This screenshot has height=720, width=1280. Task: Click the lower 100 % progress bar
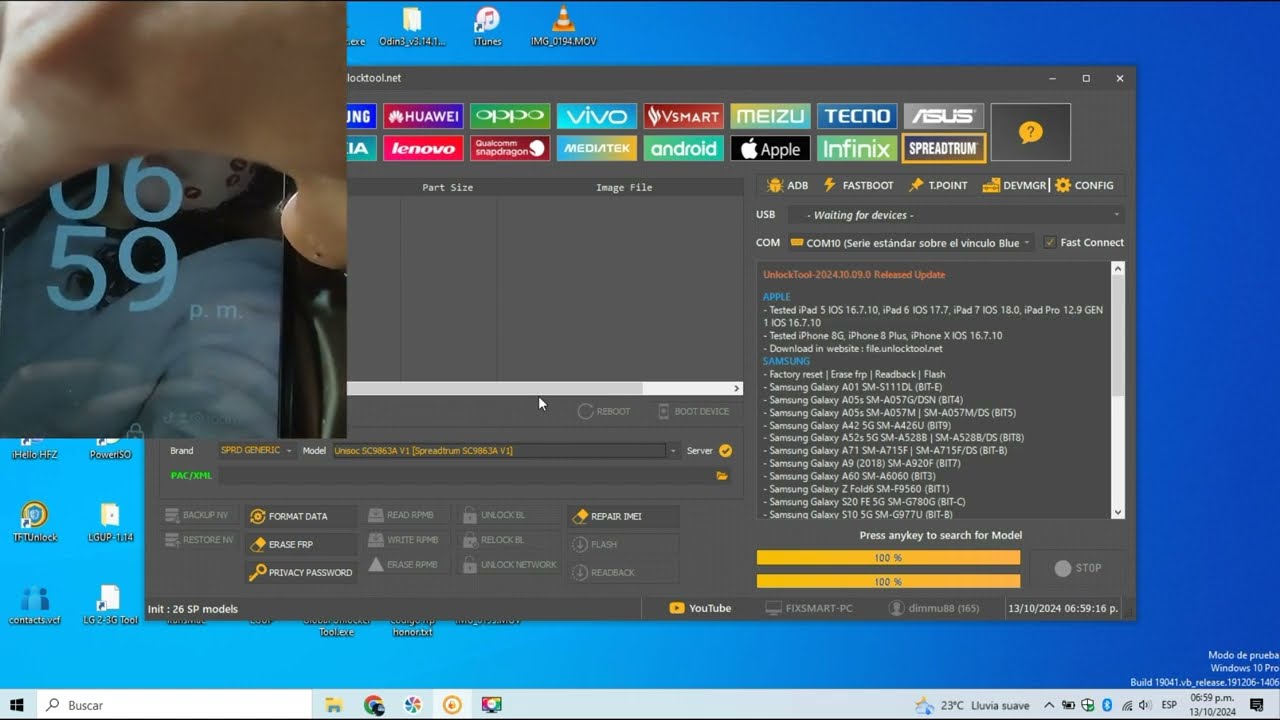[x=888, y=582]
